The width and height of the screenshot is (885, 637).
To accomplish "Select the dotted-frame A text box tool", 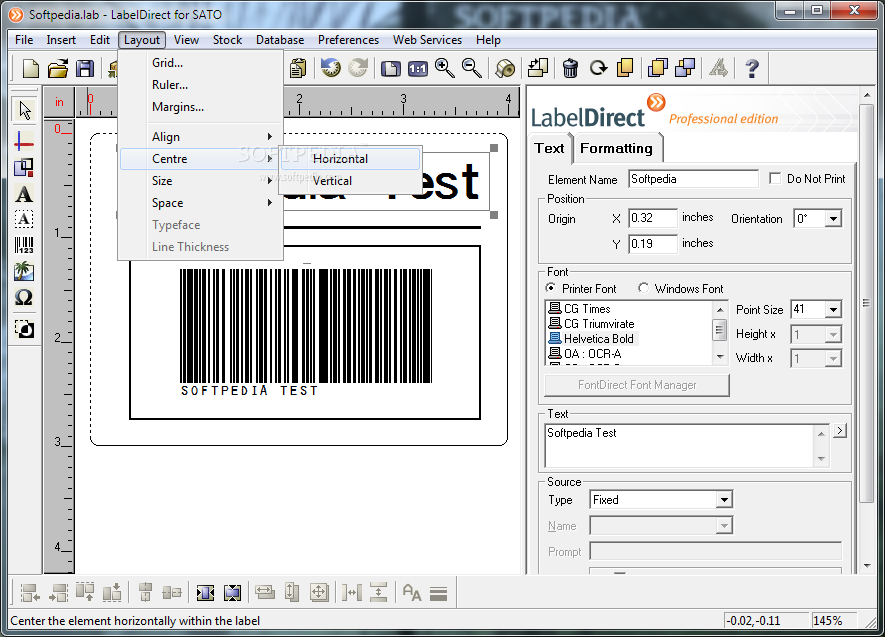I will click(x=24, y=219).
